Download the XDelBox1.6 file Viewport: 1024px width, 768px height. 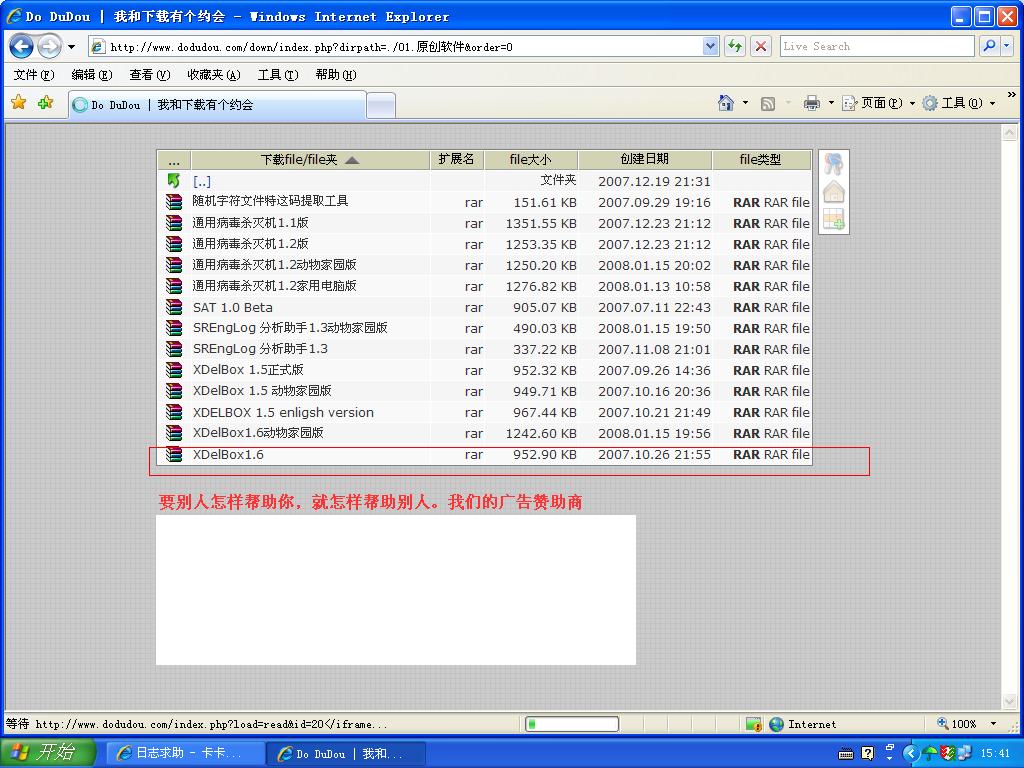pyautogui.click(x=229, y=454)
